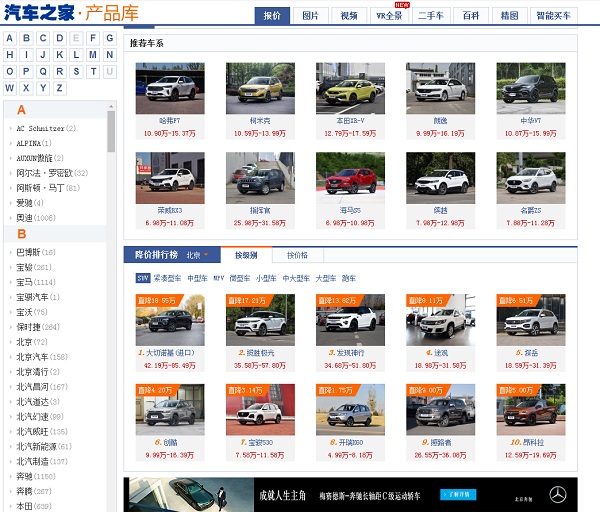Open the 爱驰 brand item

29,203
